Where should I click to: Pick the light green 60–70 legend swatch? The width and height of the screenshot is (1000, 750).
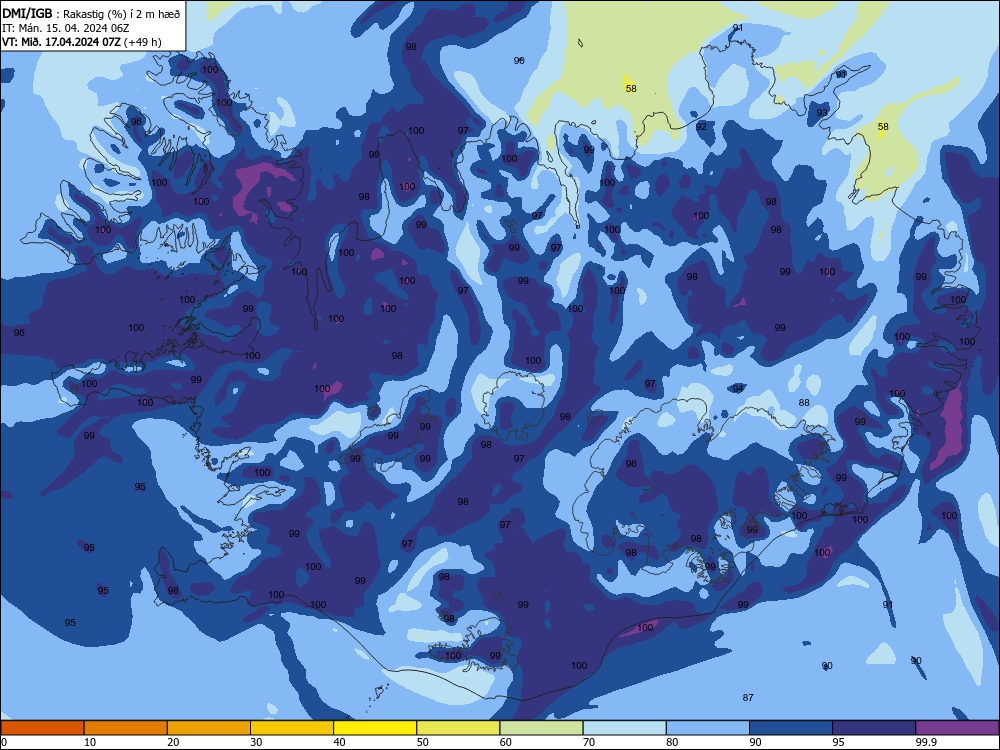click(541, 728)
